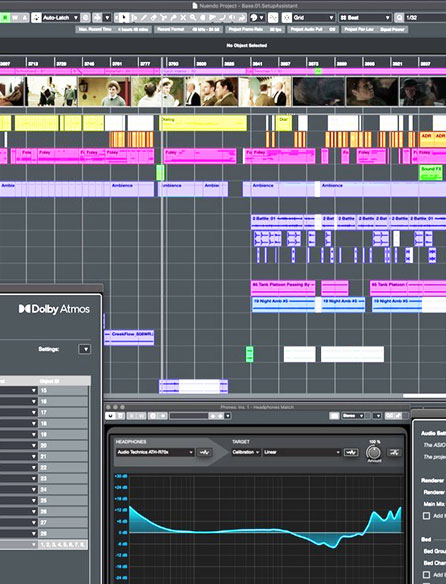This screenshot has height=584, width=446.
Task: Open Stereo routing dropdown in plug-in header
Action: pyautogui.click(x=353, y=416)
